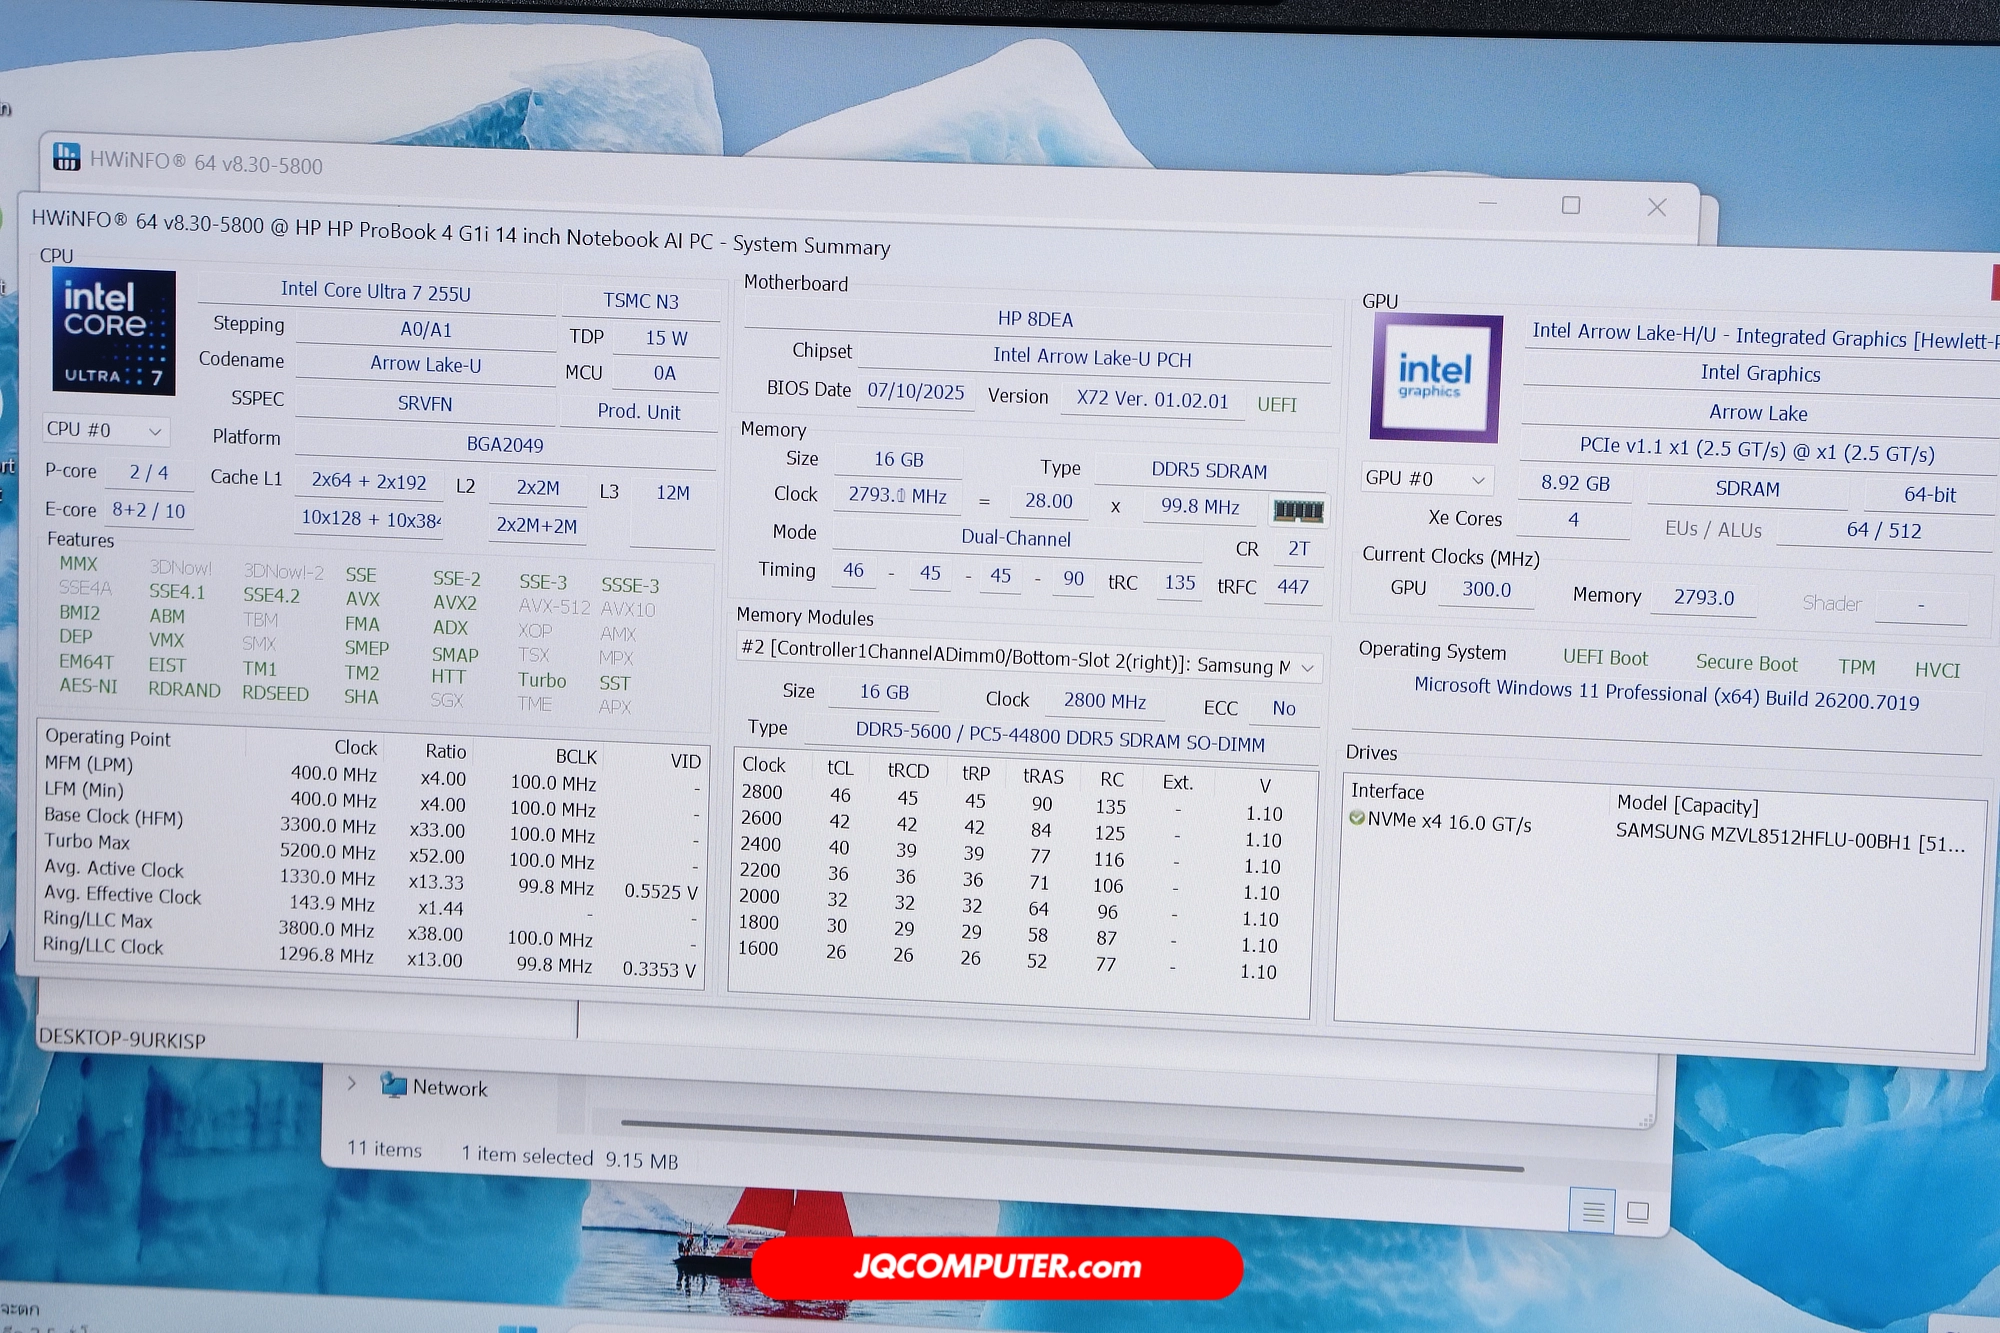Image resolution: width=2000 pixels, height=1333 pixels.
Task: Click the Intel Core Ultra 7 logo
Action: tap(114, 331)
